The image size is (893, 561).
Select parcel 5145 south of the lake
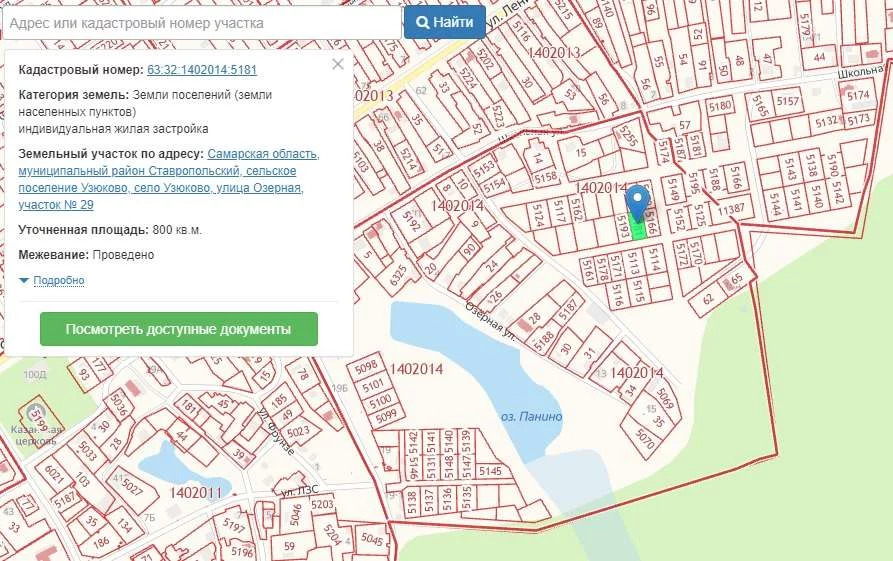pos(490,471)
